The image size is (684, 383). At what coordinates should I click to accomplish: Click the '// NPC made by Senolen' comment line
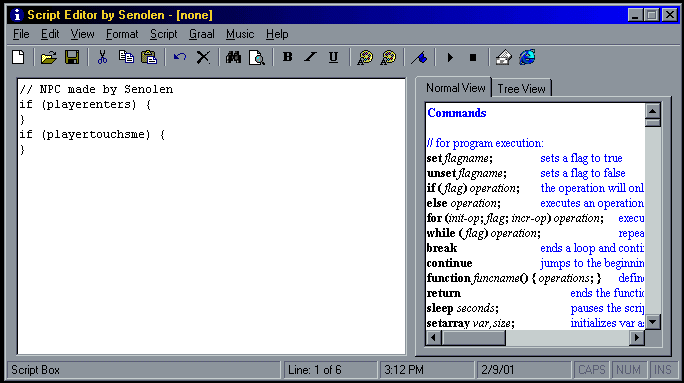pos(96,89)
